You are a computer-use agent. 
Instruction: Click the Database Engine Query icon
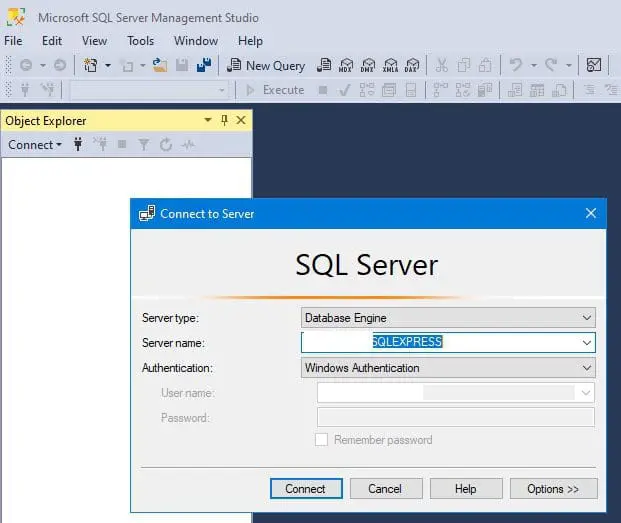click(x=324, y=65)
